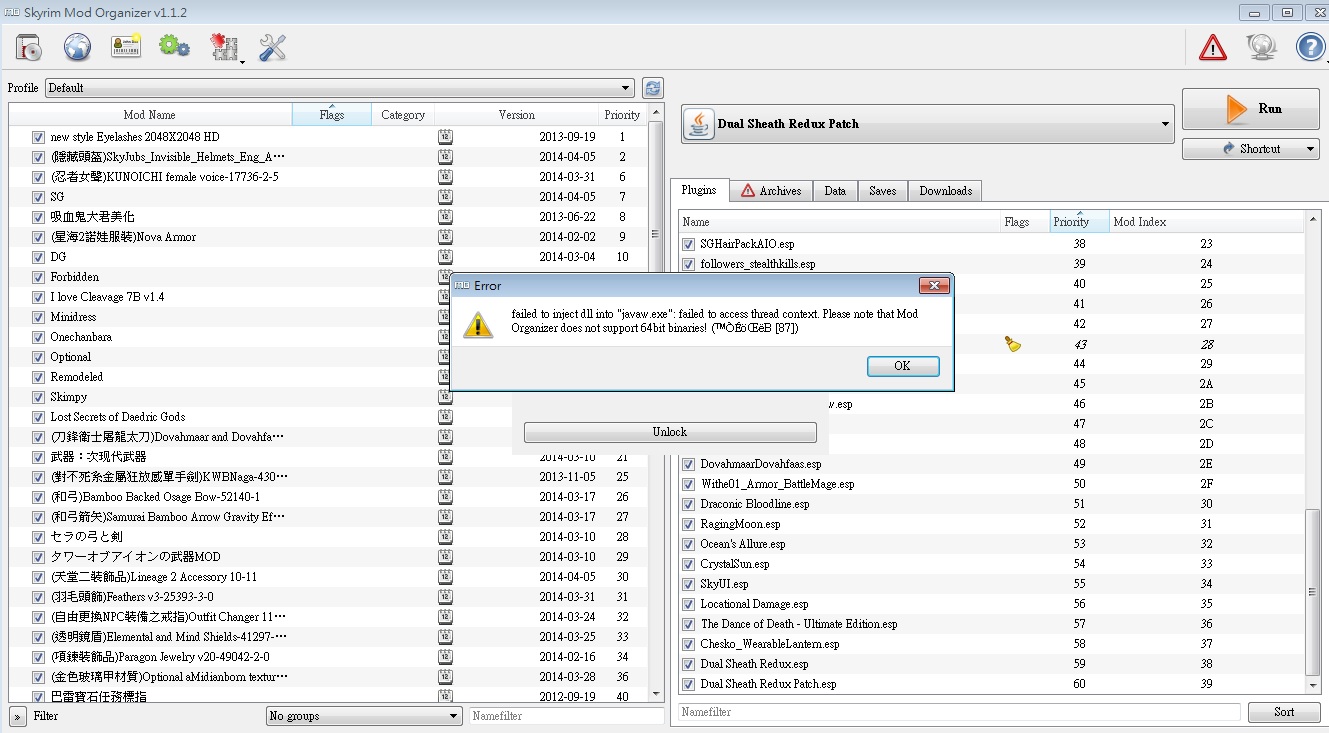The width and height of the screenshot is (1329, 733).
Task: Open the profiles ID card icon
Action: click(126, 46)
